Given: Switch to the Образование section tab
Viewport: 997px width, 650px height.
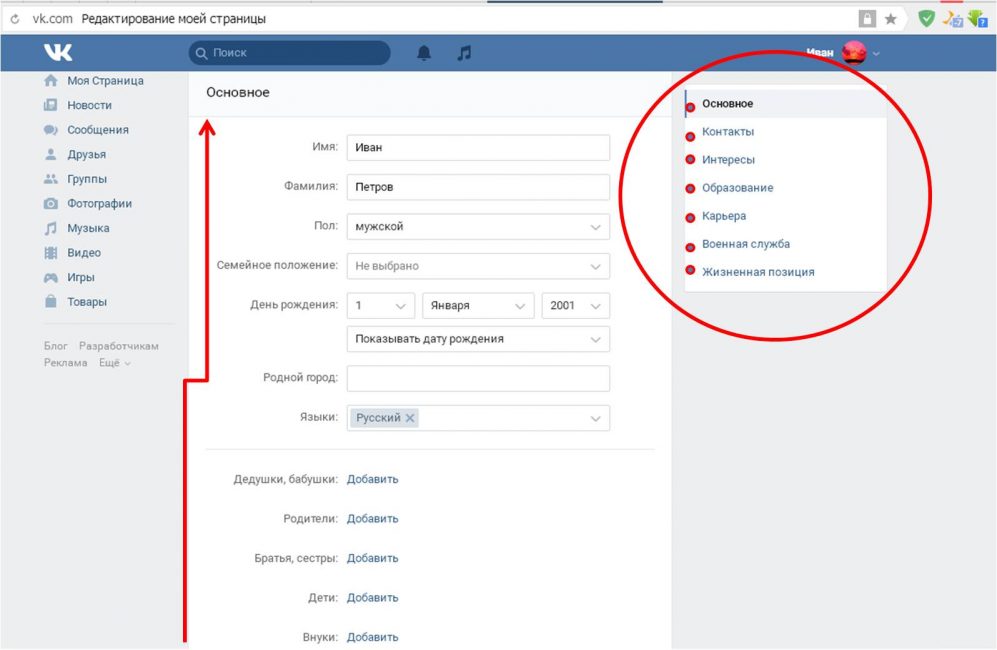Looking at the screenshot, I should (x=737, y=188).
